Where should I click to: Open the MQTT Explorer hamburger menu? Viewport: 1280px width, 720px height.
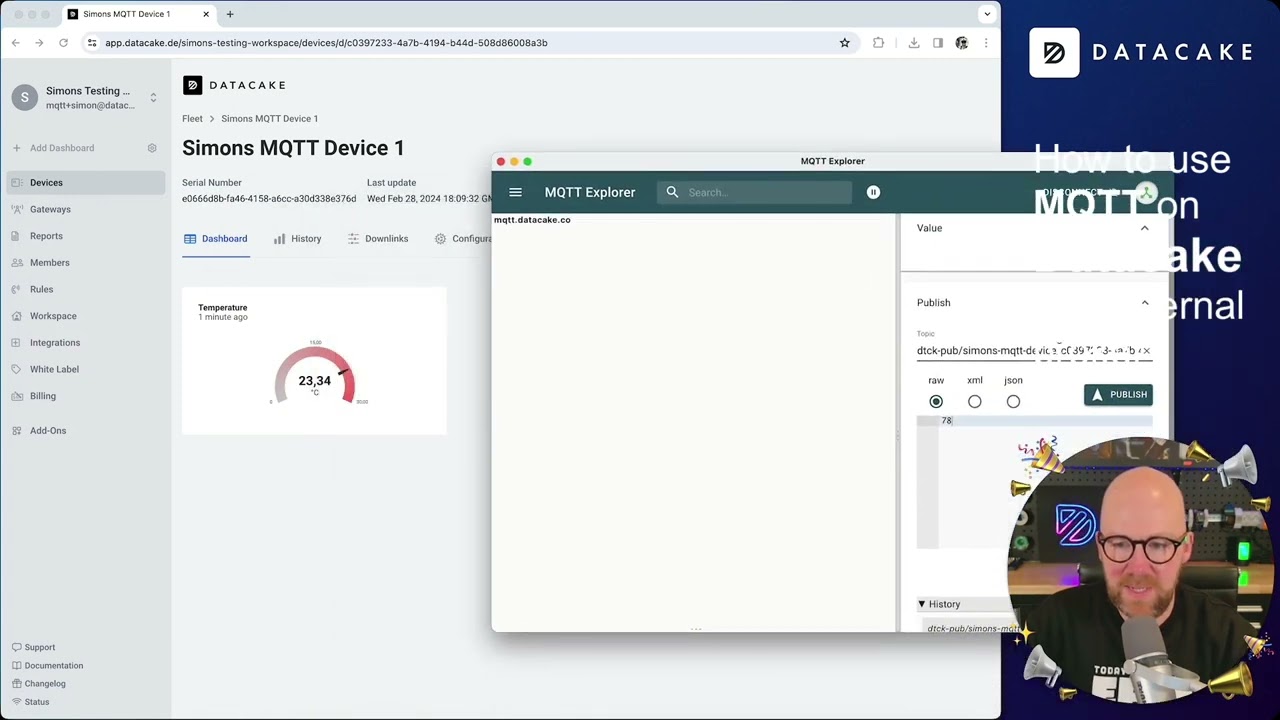coord(515,192)
